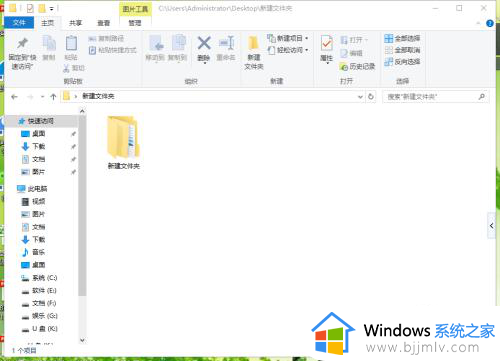The height and width of the screenshot is (361, 500).
Task: Open the Properties dropdown arrow
Action: click(x=327, y=64)
